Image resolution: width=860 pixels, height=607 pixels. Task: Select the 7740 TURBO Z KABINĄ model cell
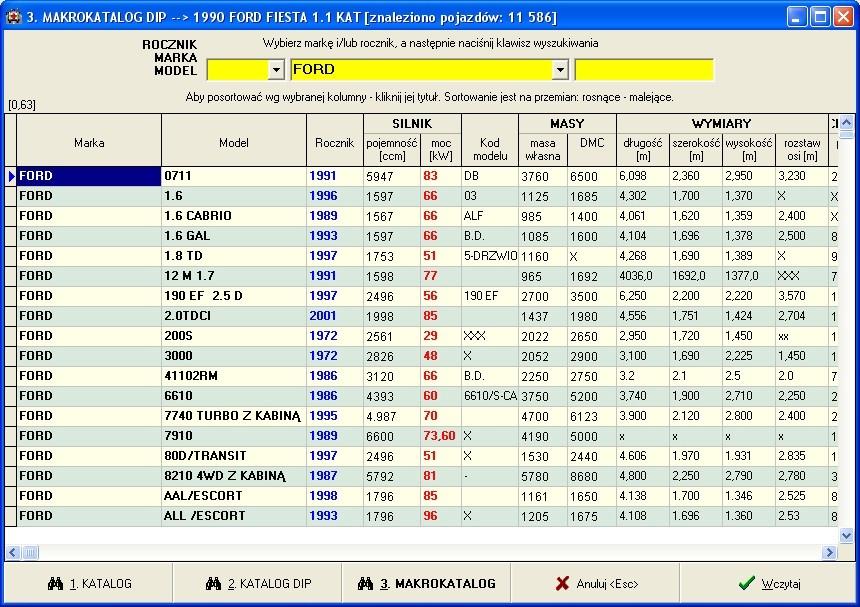pyautogui.click(x=234, y=416)
